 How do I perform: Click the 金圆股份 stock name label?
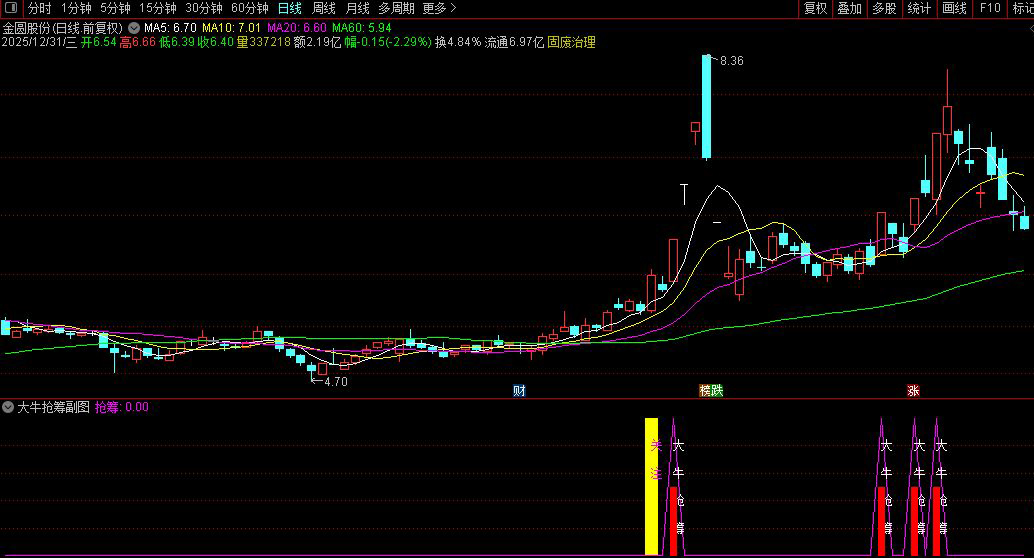click(x=26, y=28)
